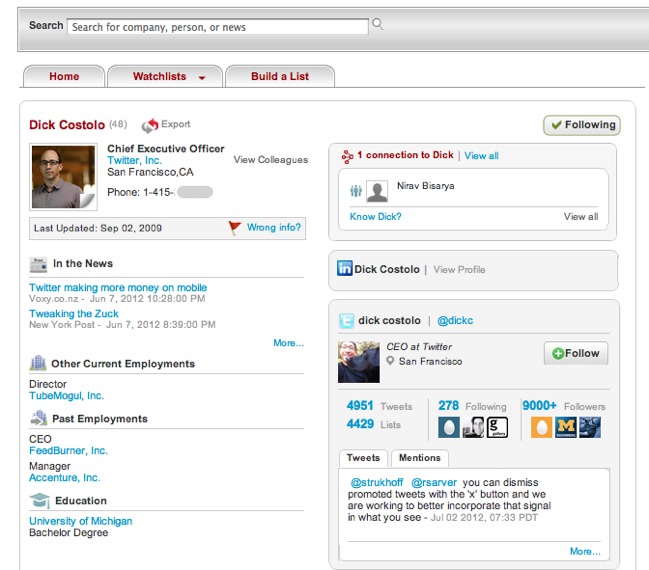Click the 'Chief Executive Officer' title text

pos(166,149)
